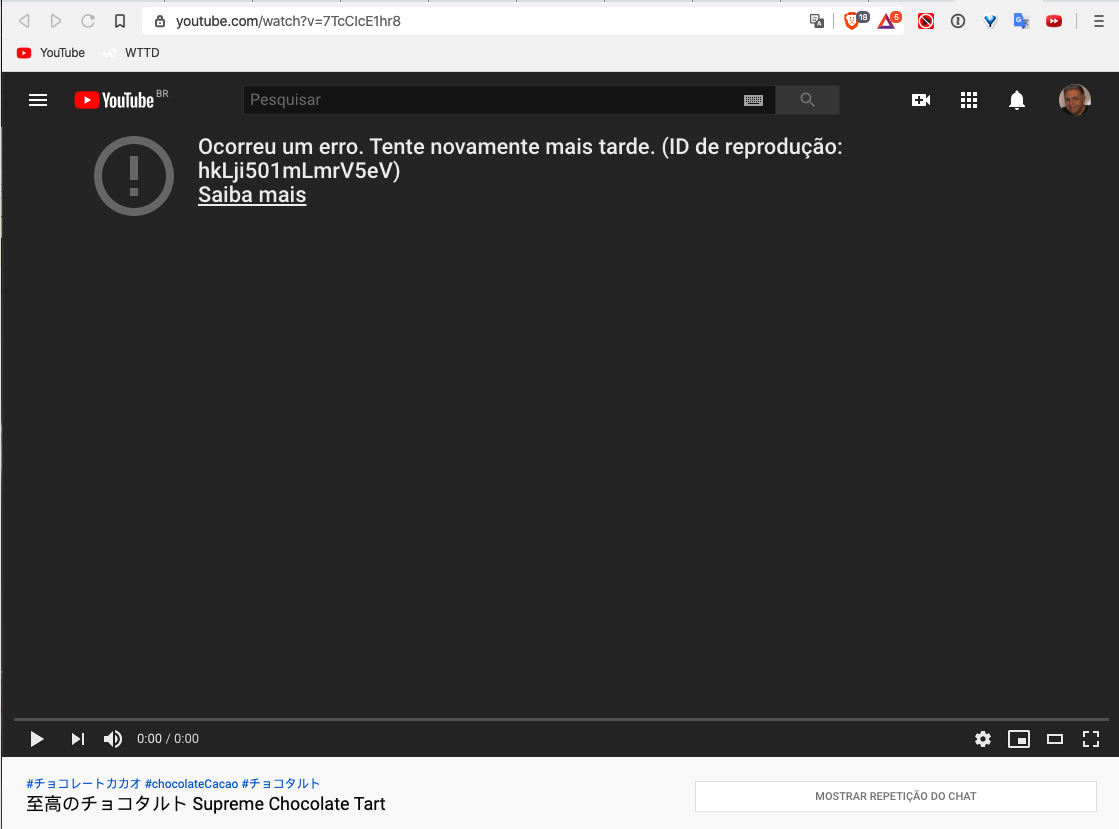The width and height of the screenshot is (1119, 829).
Task: Open the red blocker extension icon
Action: (926, 21)
